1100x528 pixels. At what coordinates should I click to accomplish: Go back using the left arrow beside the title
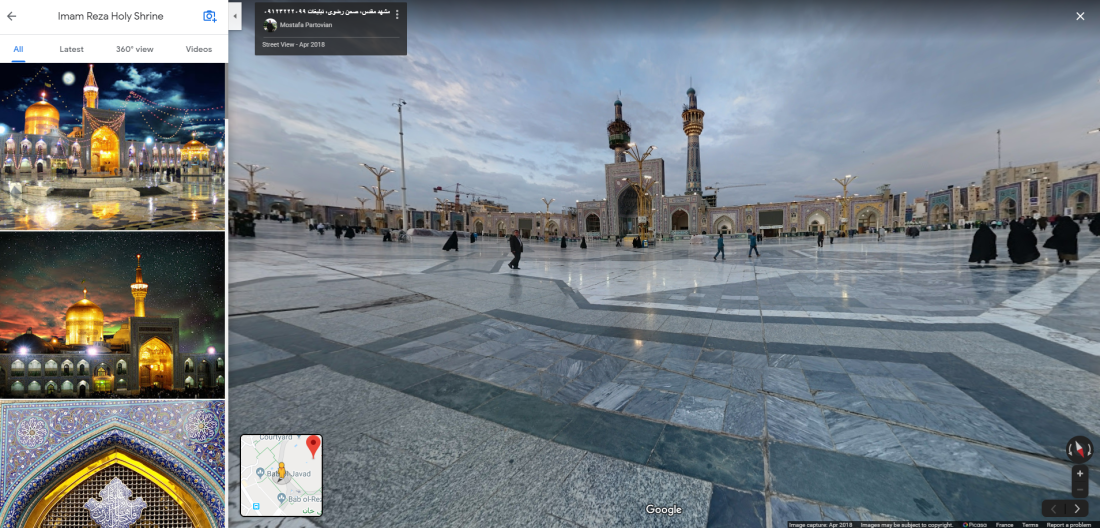[11, 16]
